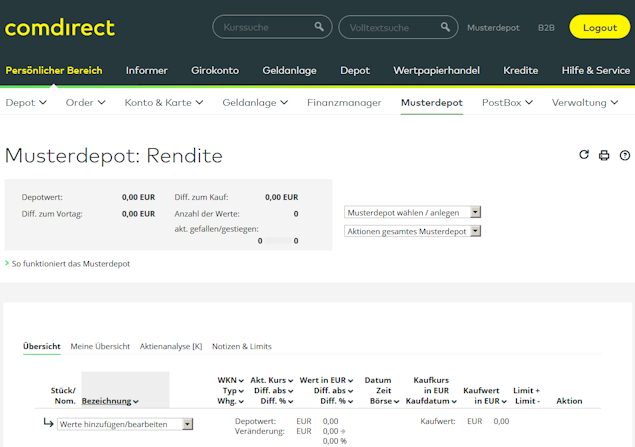Open the Wertpapierhandel main menu
This screenshot has height=447, width=635.
[437, 70]
